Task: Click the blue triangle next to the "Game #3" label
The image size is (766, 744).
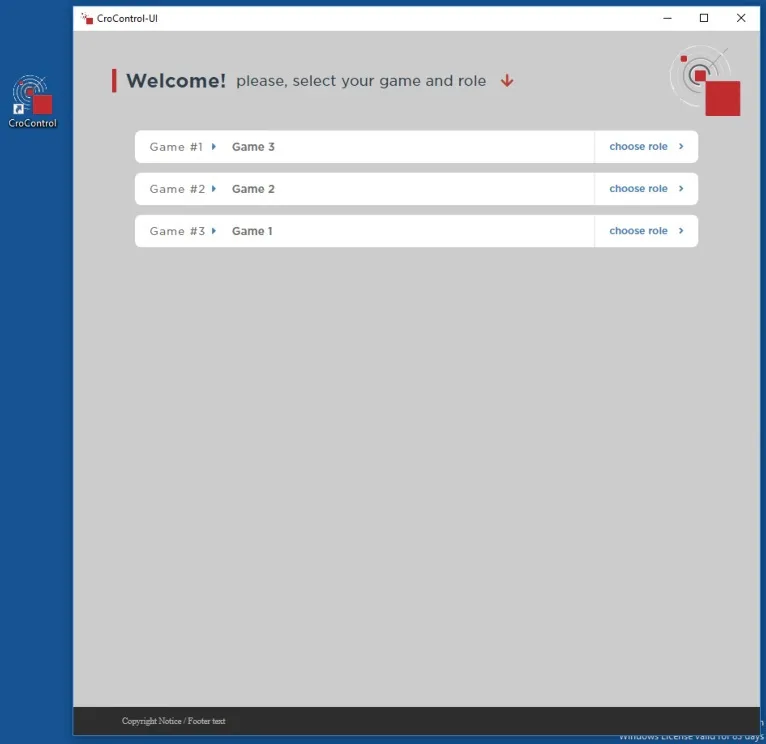Action: 214,231
